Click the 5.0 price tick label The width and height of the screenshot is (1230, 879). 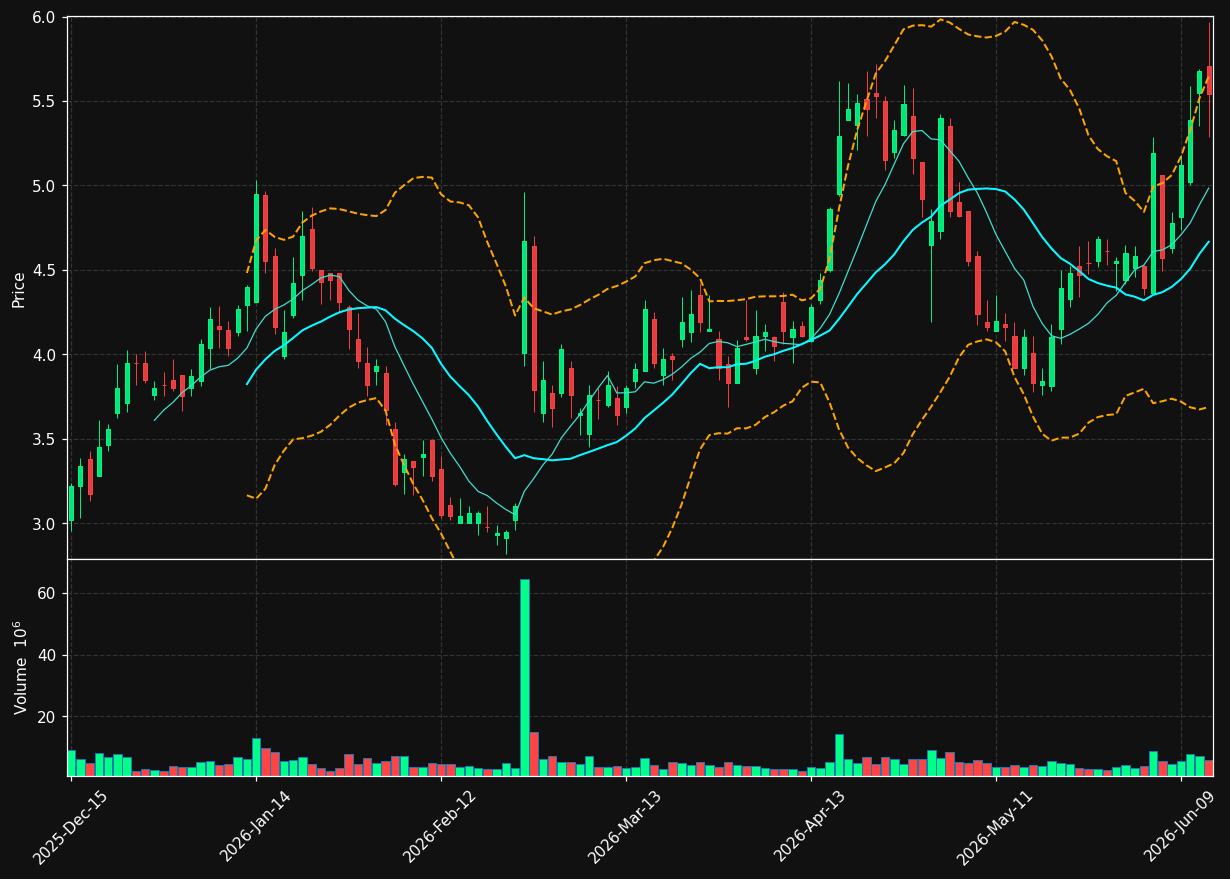(x=44, y=186)
